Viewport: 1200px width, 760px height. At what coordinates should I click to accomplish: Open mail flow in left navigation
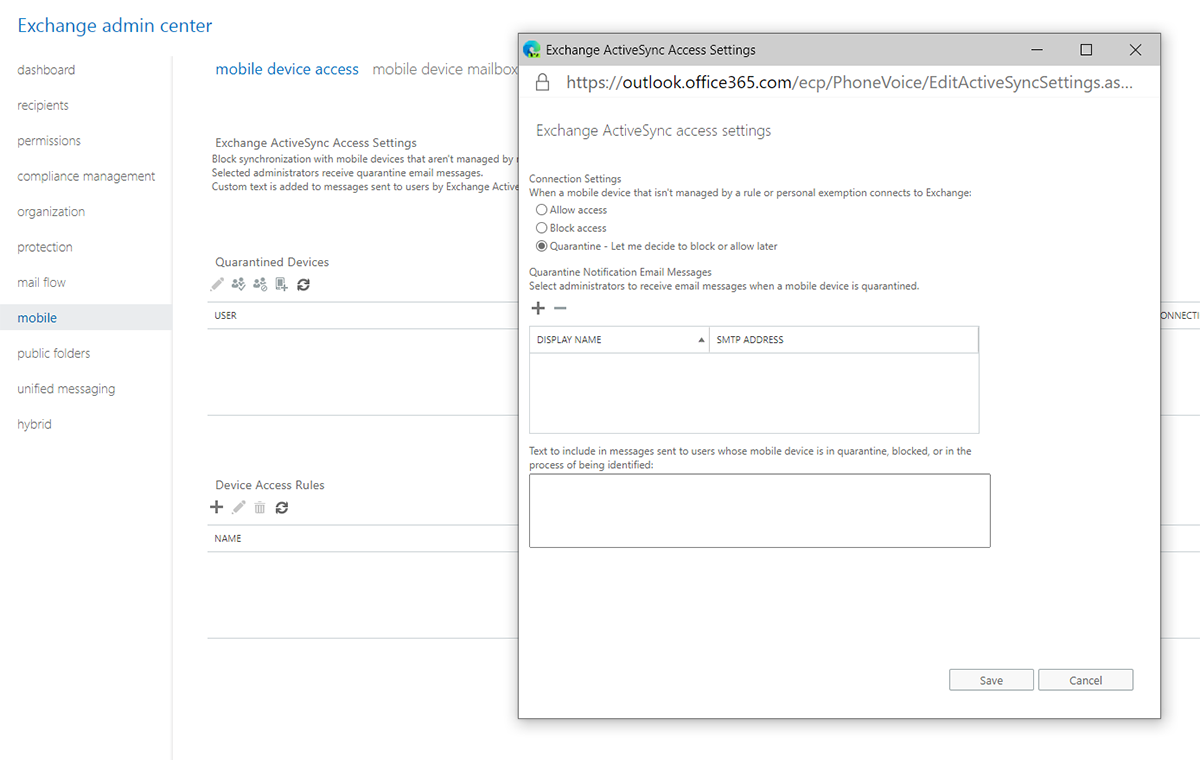click(x=41, y=282)
